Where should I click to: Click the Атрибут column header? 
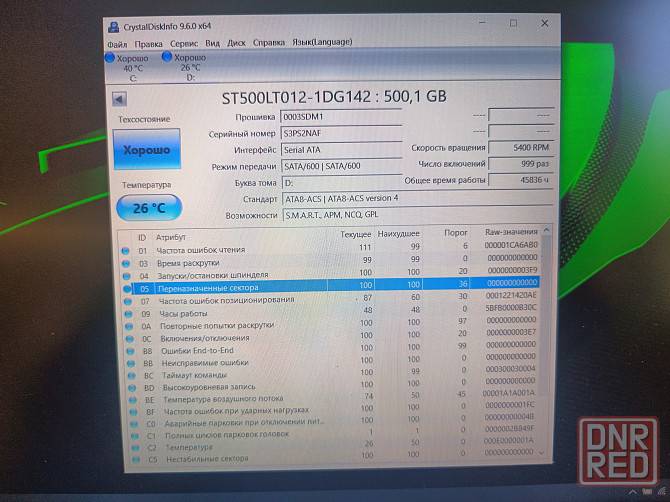coord(170,237)
